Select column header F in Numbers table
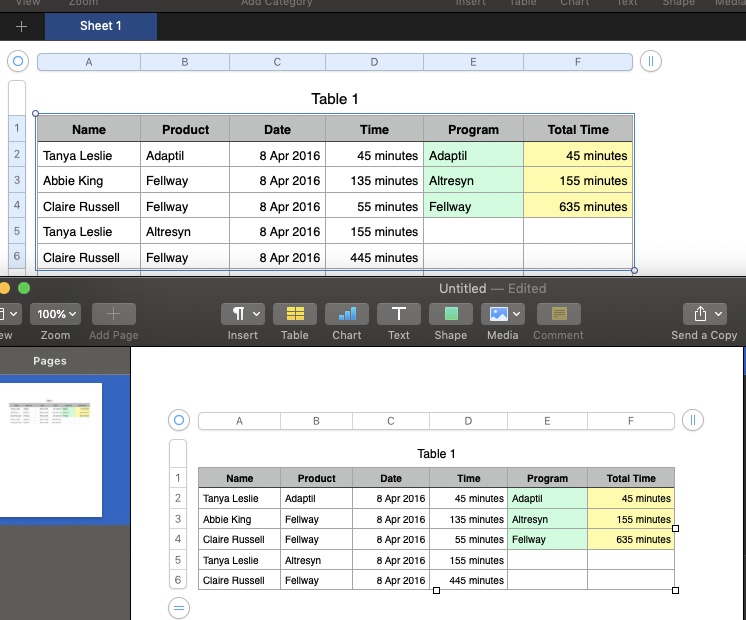The height and width of the screenshot is (620, 746). 577,62
